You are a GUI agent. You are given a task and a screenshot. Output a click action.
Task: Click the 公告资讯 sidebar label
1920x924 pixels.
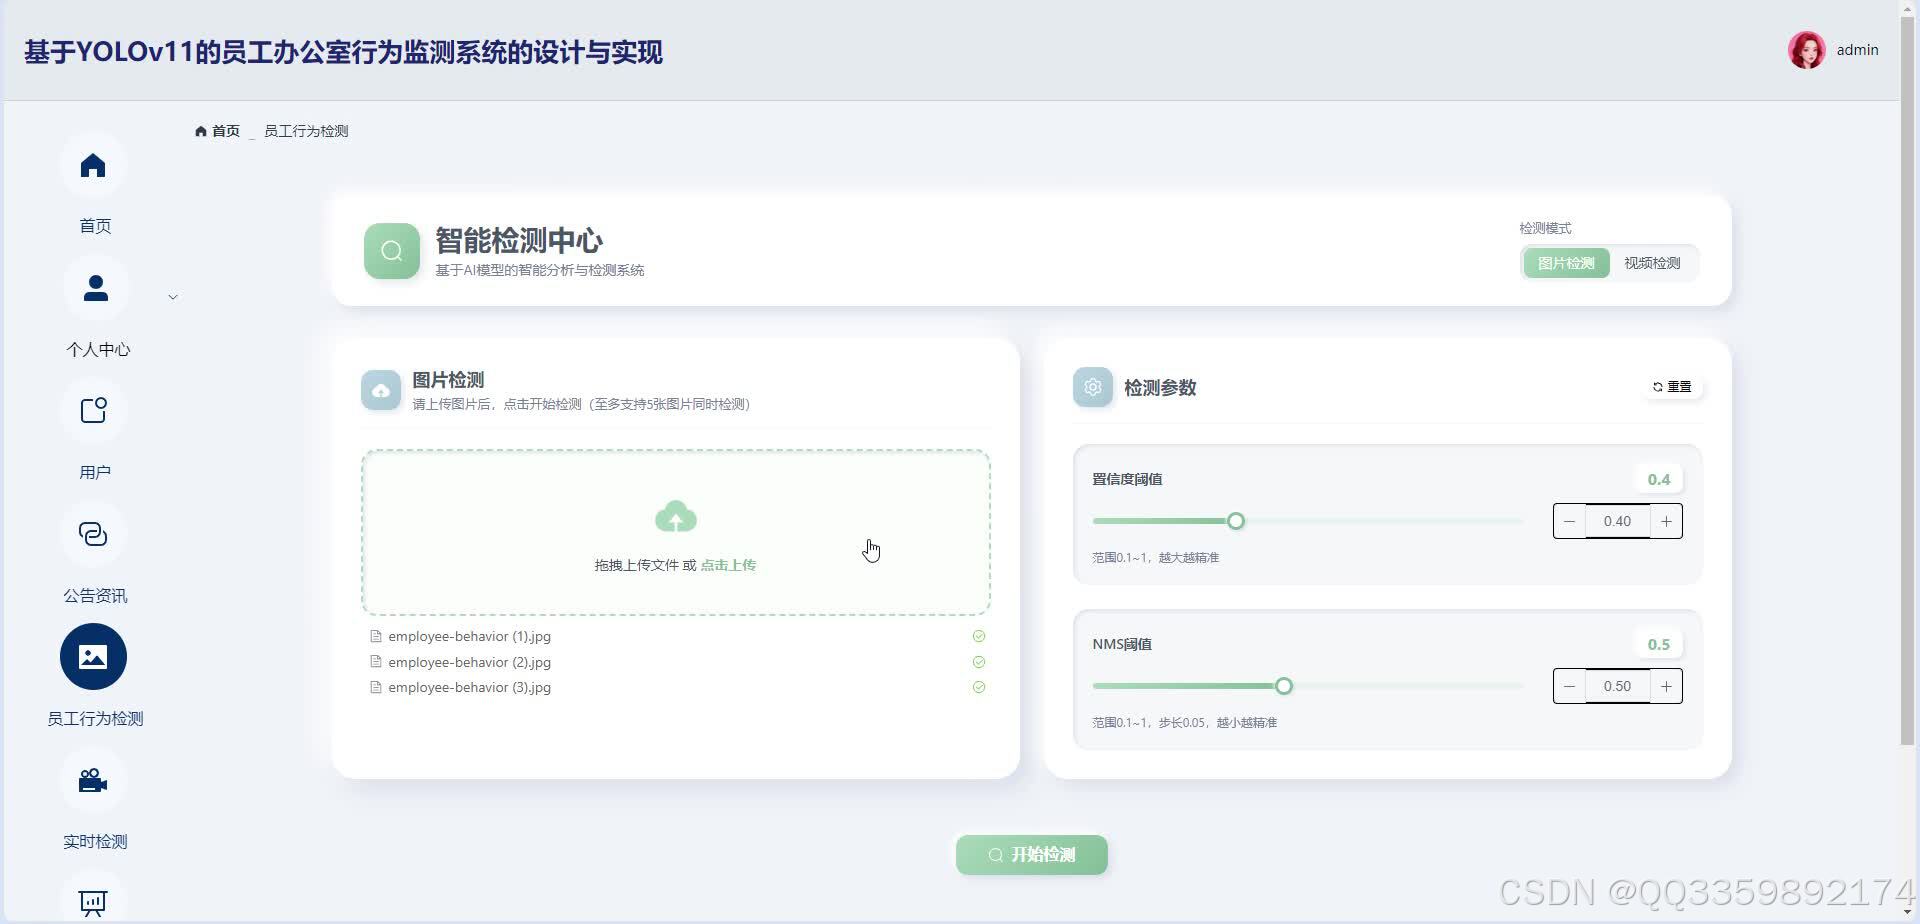coord(95,596)
